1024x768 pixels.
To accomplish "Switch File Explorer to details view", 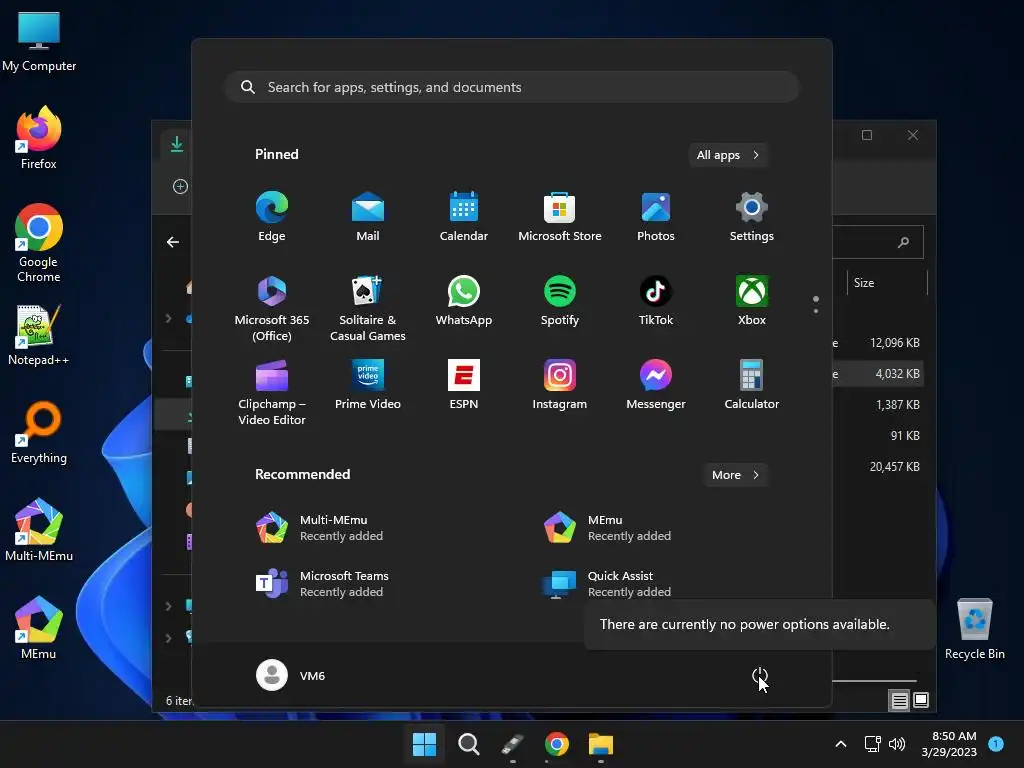I will pyautogui.click(x=899, y=700).
